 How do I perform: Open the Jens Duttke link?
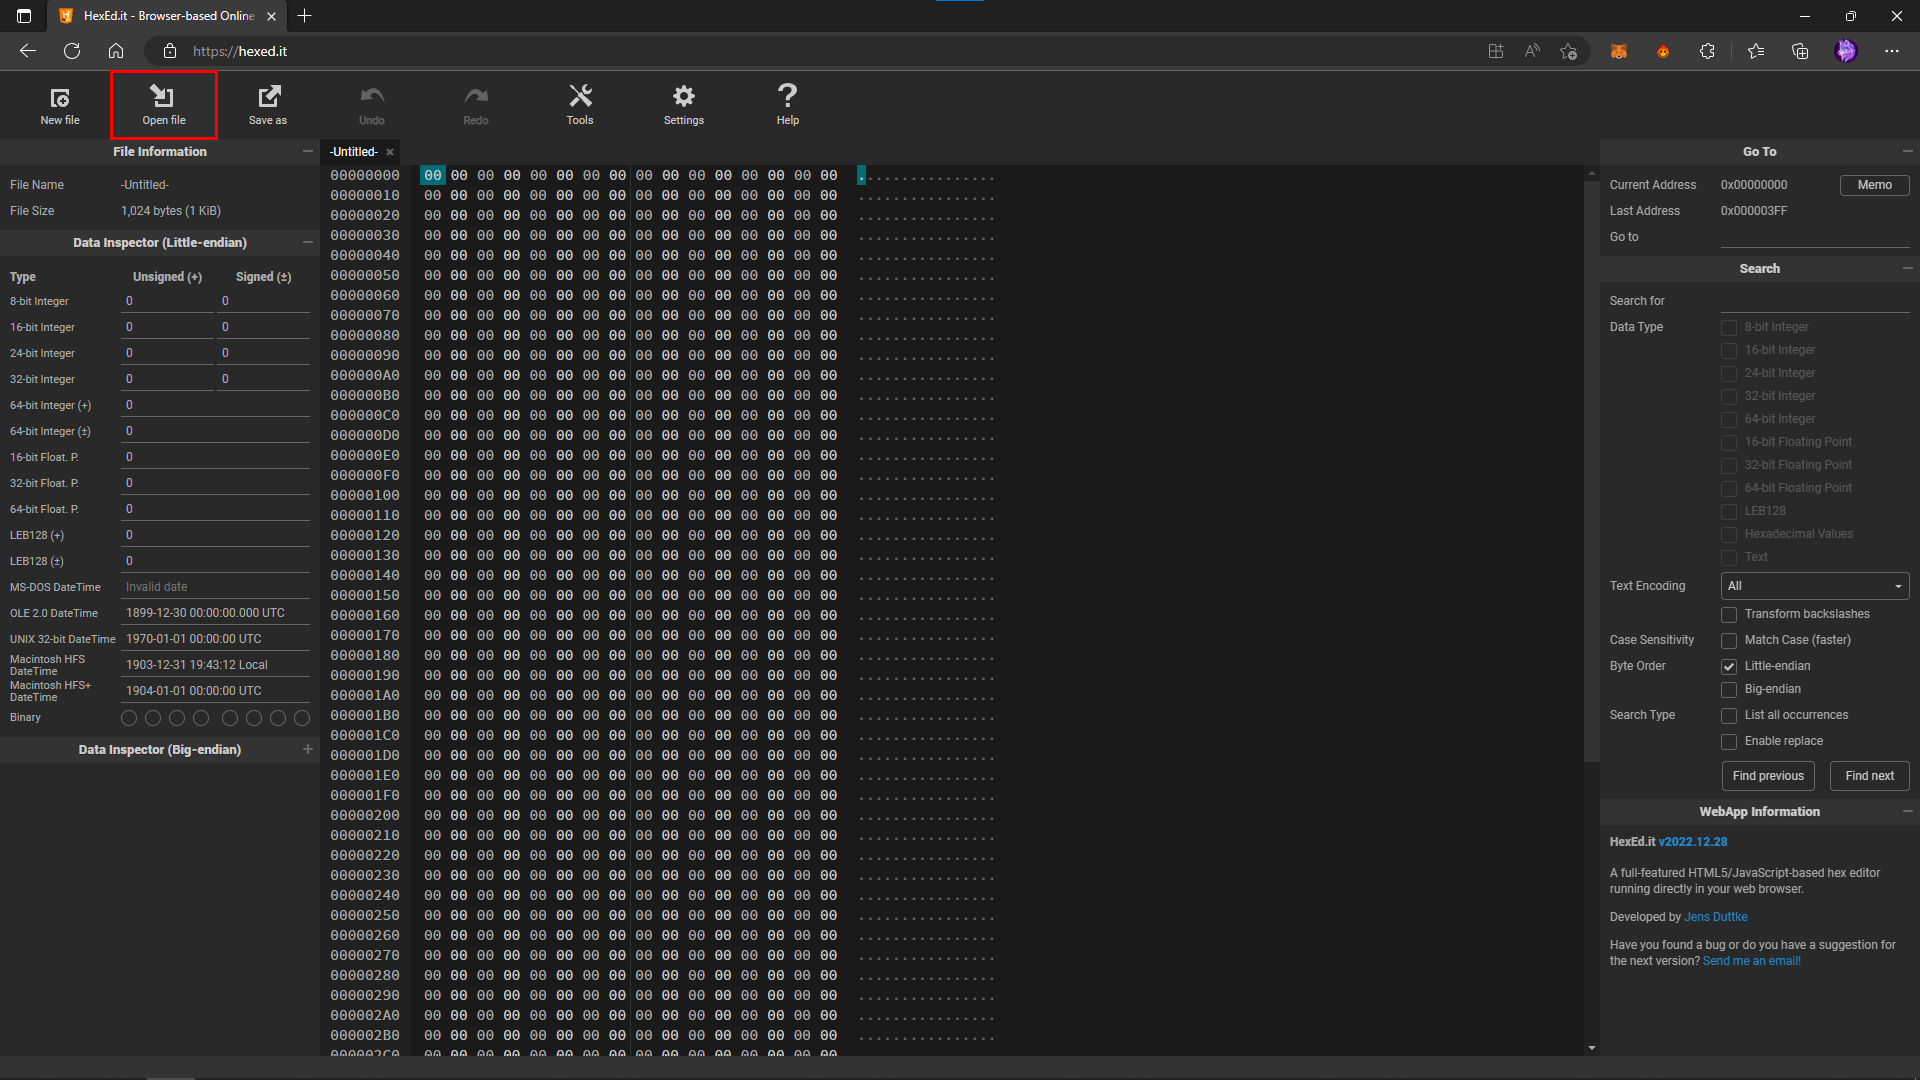(x=1716, y=917)
